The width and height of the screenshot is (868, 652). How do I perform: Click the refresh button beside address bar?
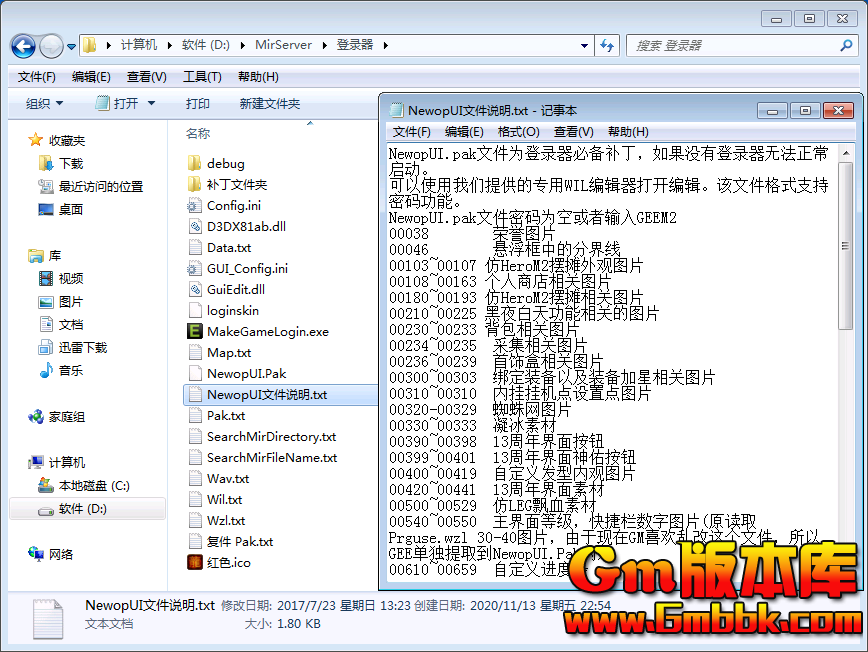click(607, 46)
